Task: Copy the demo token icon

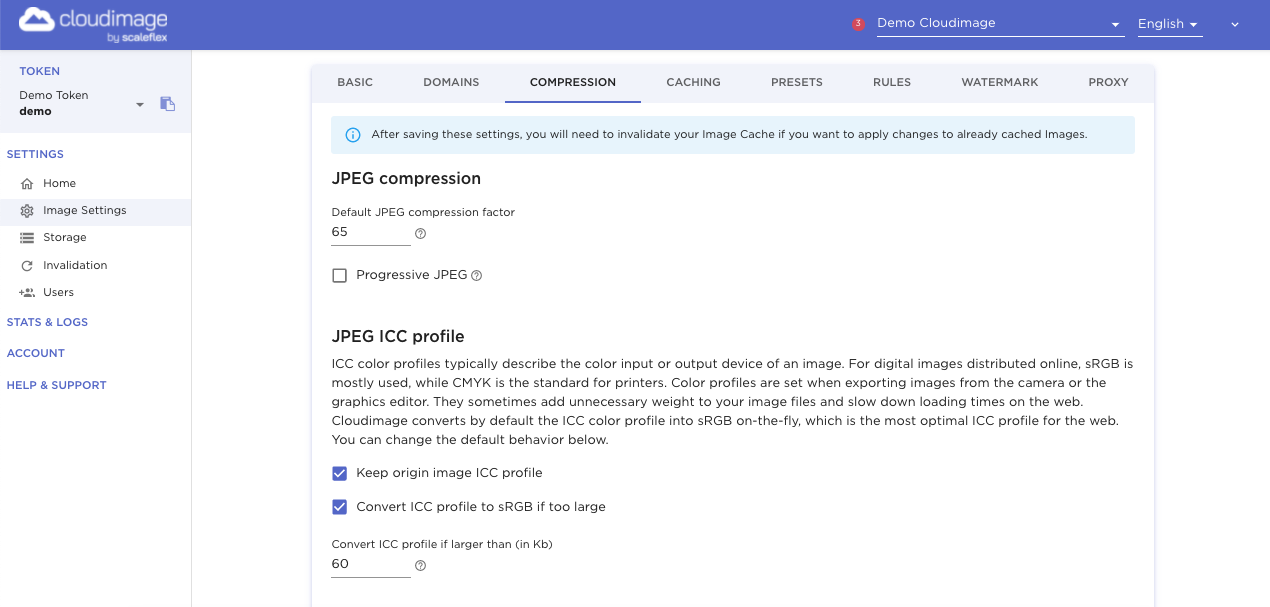Action: click(168, 103)
